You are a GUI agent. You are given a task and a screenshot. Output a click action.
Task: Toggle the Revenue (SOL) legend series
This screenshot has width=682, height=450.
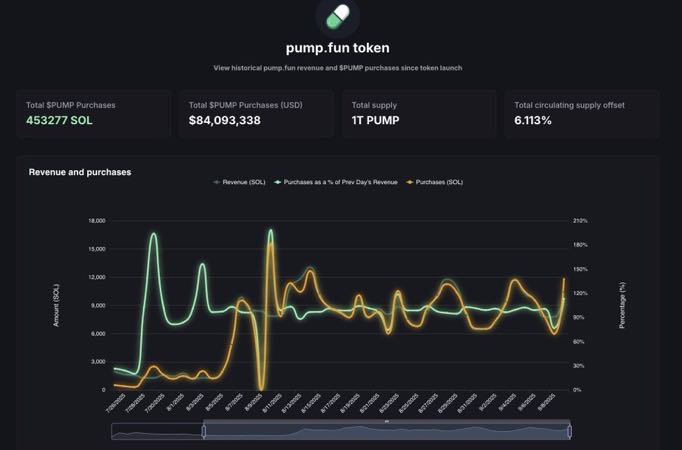tap(244, 182)
